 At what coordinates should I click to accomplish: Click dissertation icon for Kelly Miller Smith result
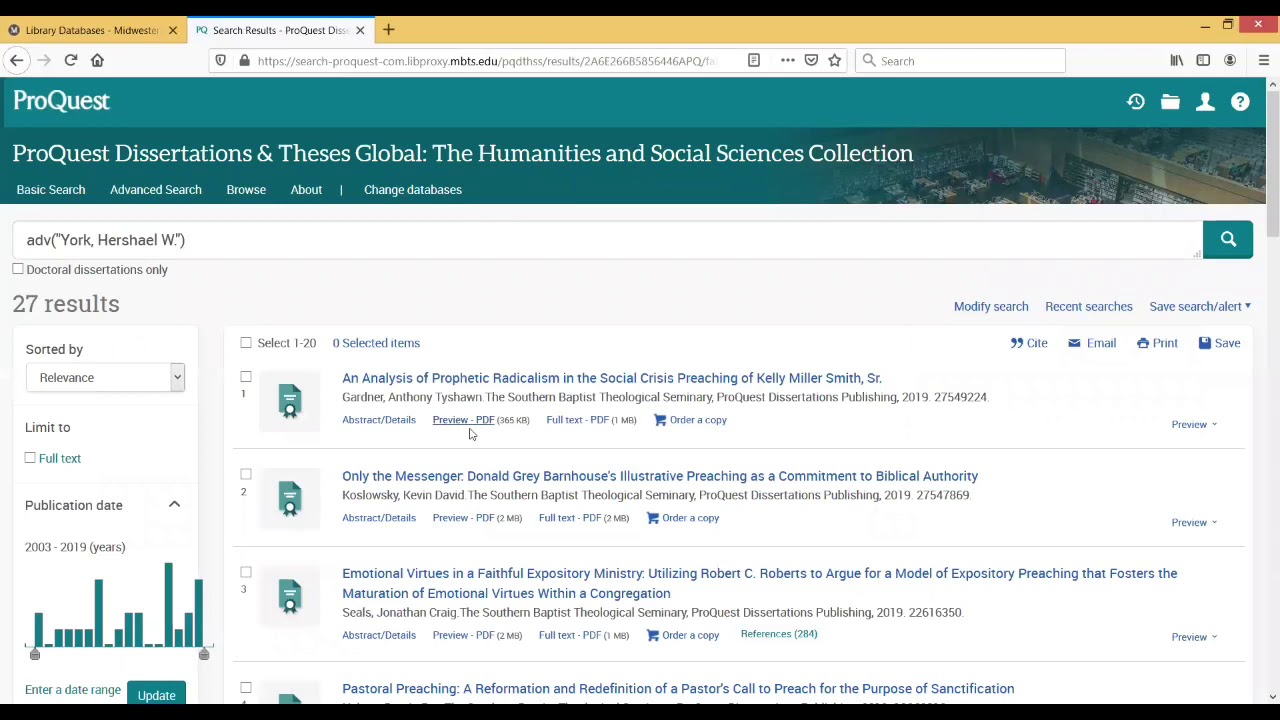click(290, 400)
